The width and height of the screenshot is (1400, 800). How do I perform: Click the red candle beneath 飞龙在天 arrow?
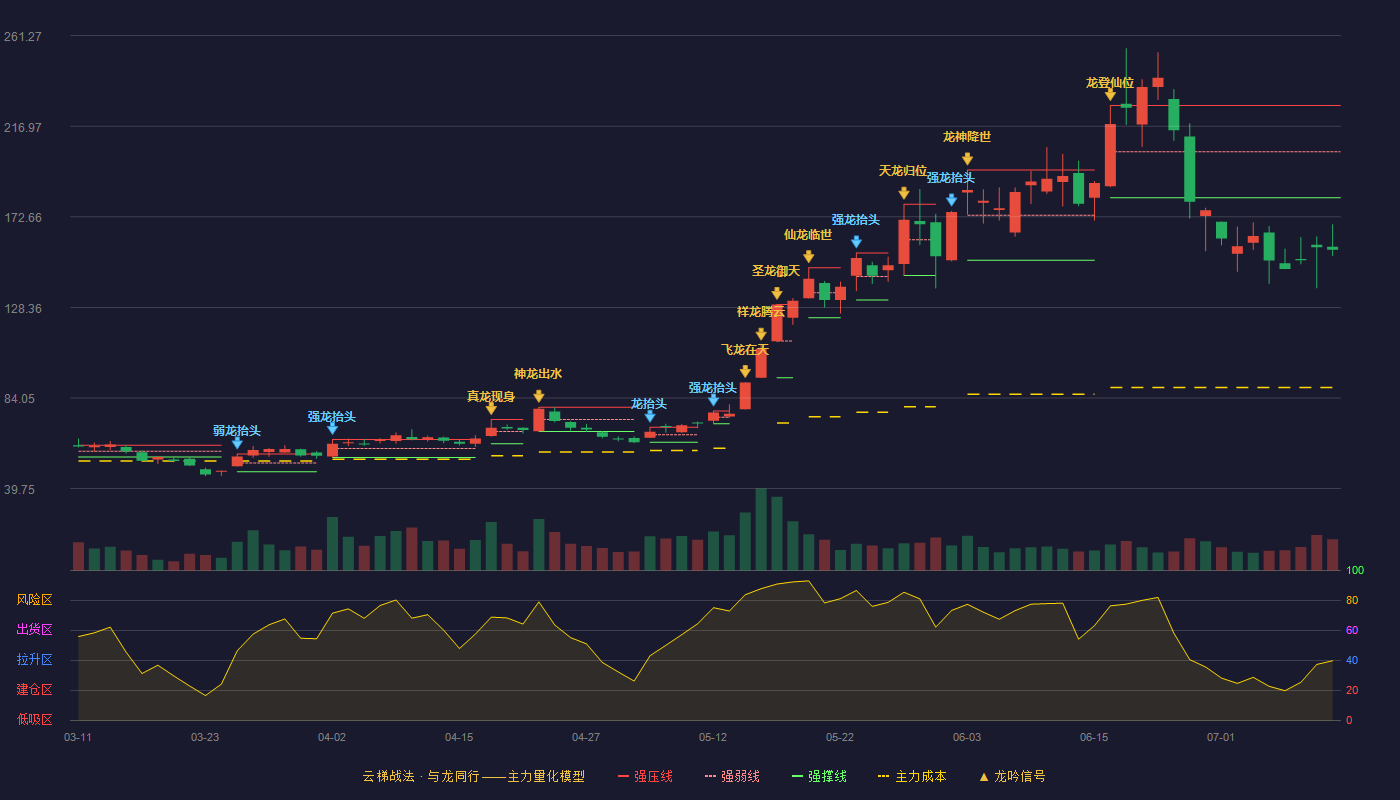click(x=745, y=396)
